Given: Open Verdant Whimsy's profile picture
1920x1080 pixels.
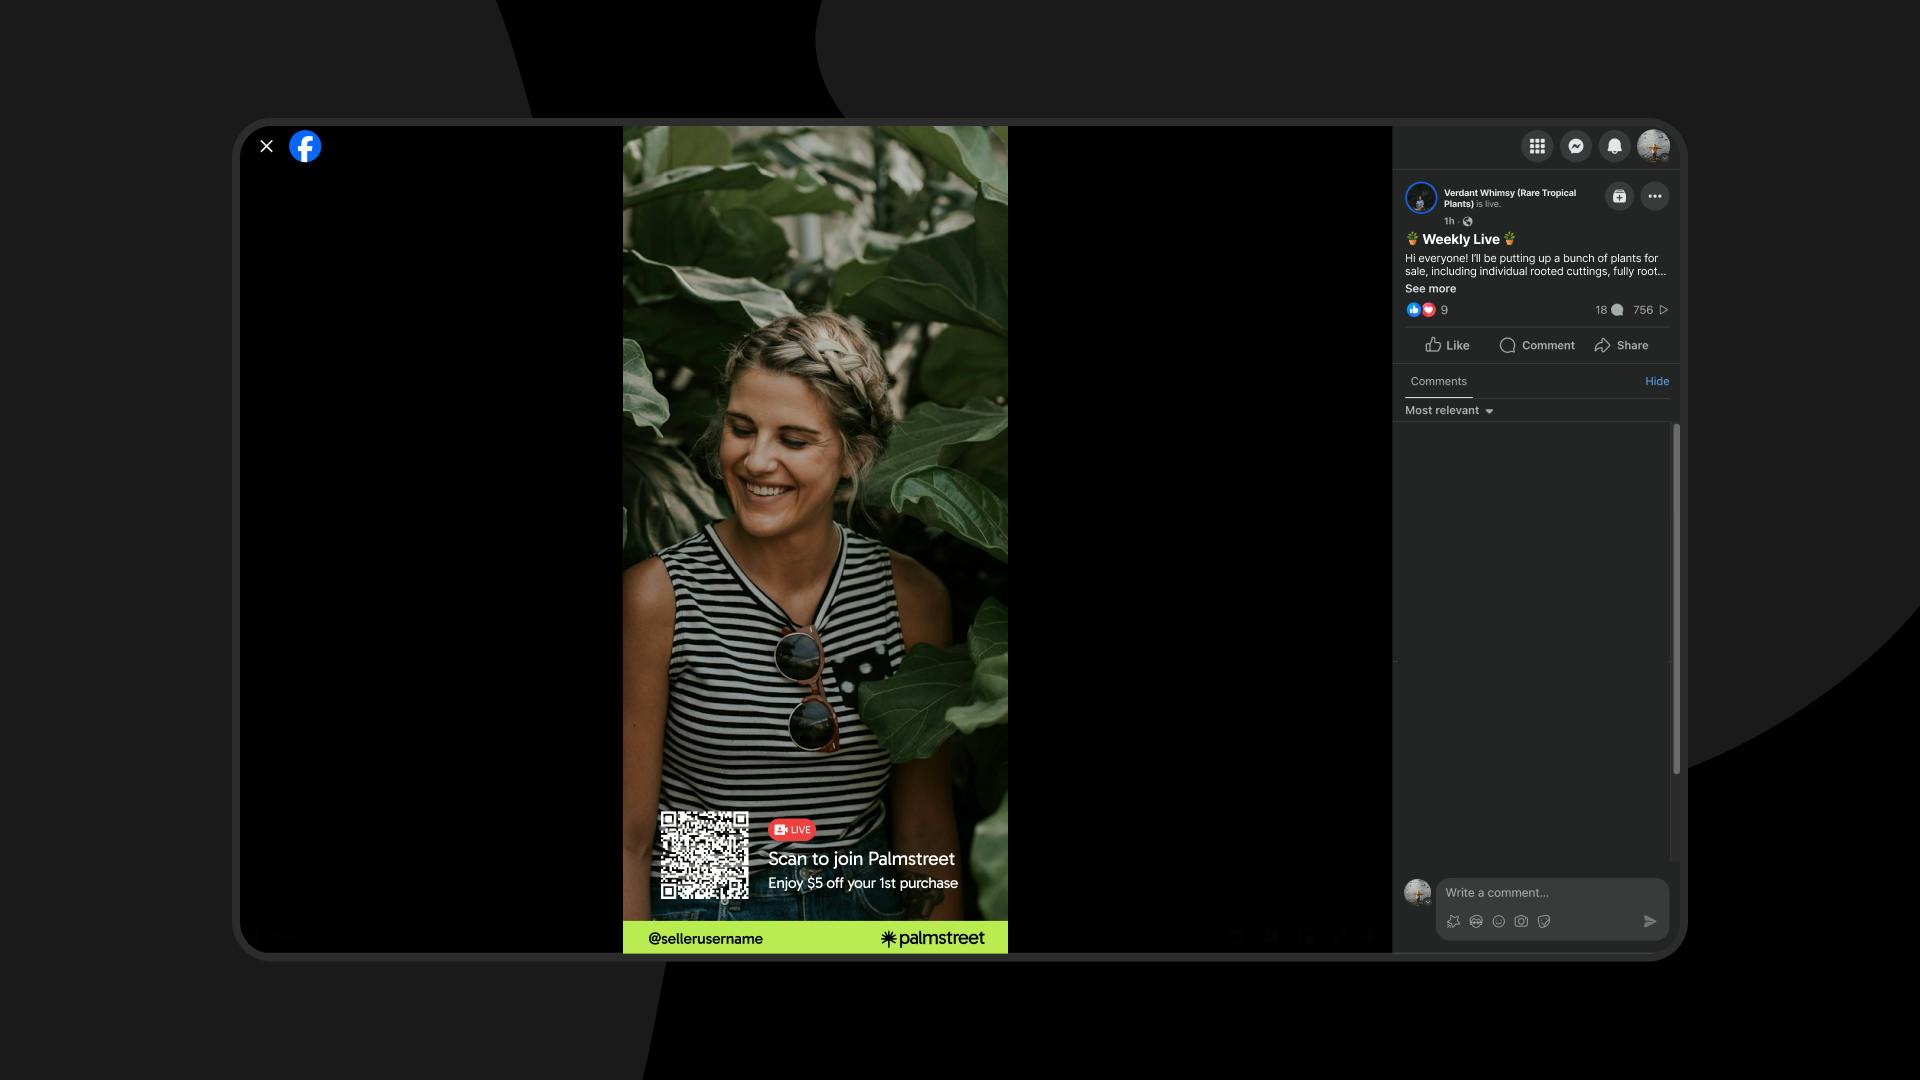Looking at the screenshot, I should click(1421, 198).
